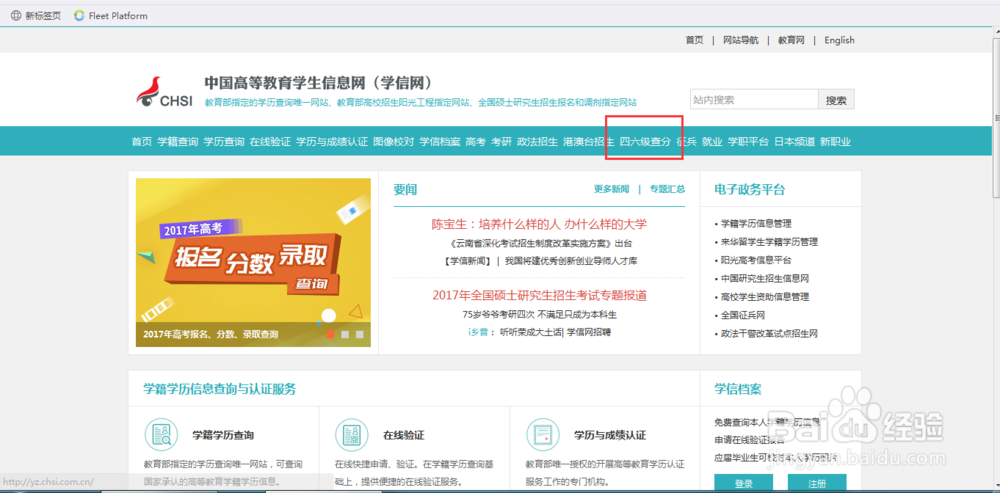Click the Fleet Platform tab favicon
The height and width of the screenshot is (493, 1000).
click(79, 16)
